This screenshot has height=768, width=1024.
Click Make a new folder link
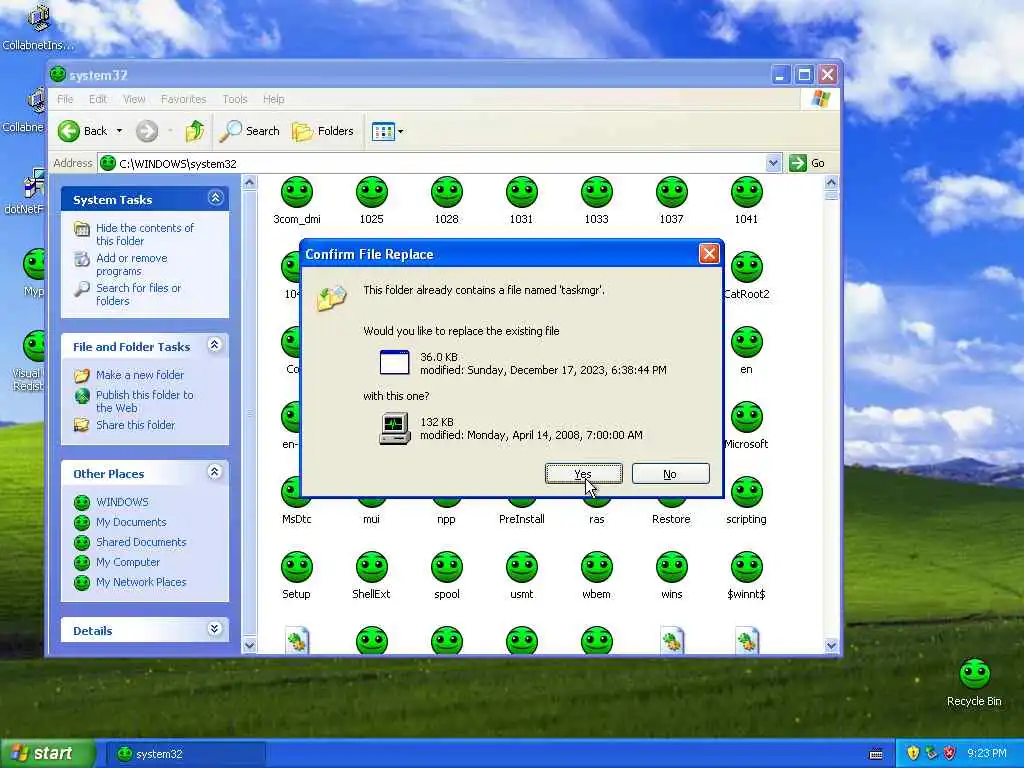click(x=140, y=375)
